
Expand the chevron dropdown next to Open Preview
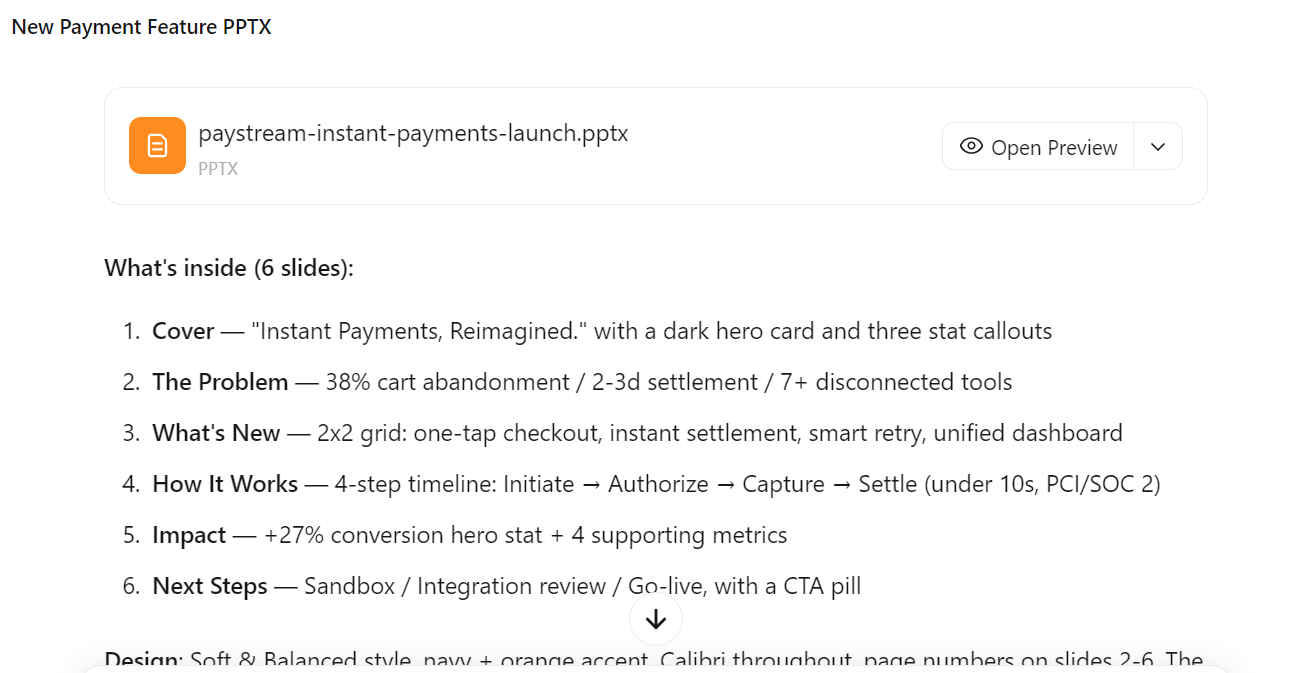1158,147
